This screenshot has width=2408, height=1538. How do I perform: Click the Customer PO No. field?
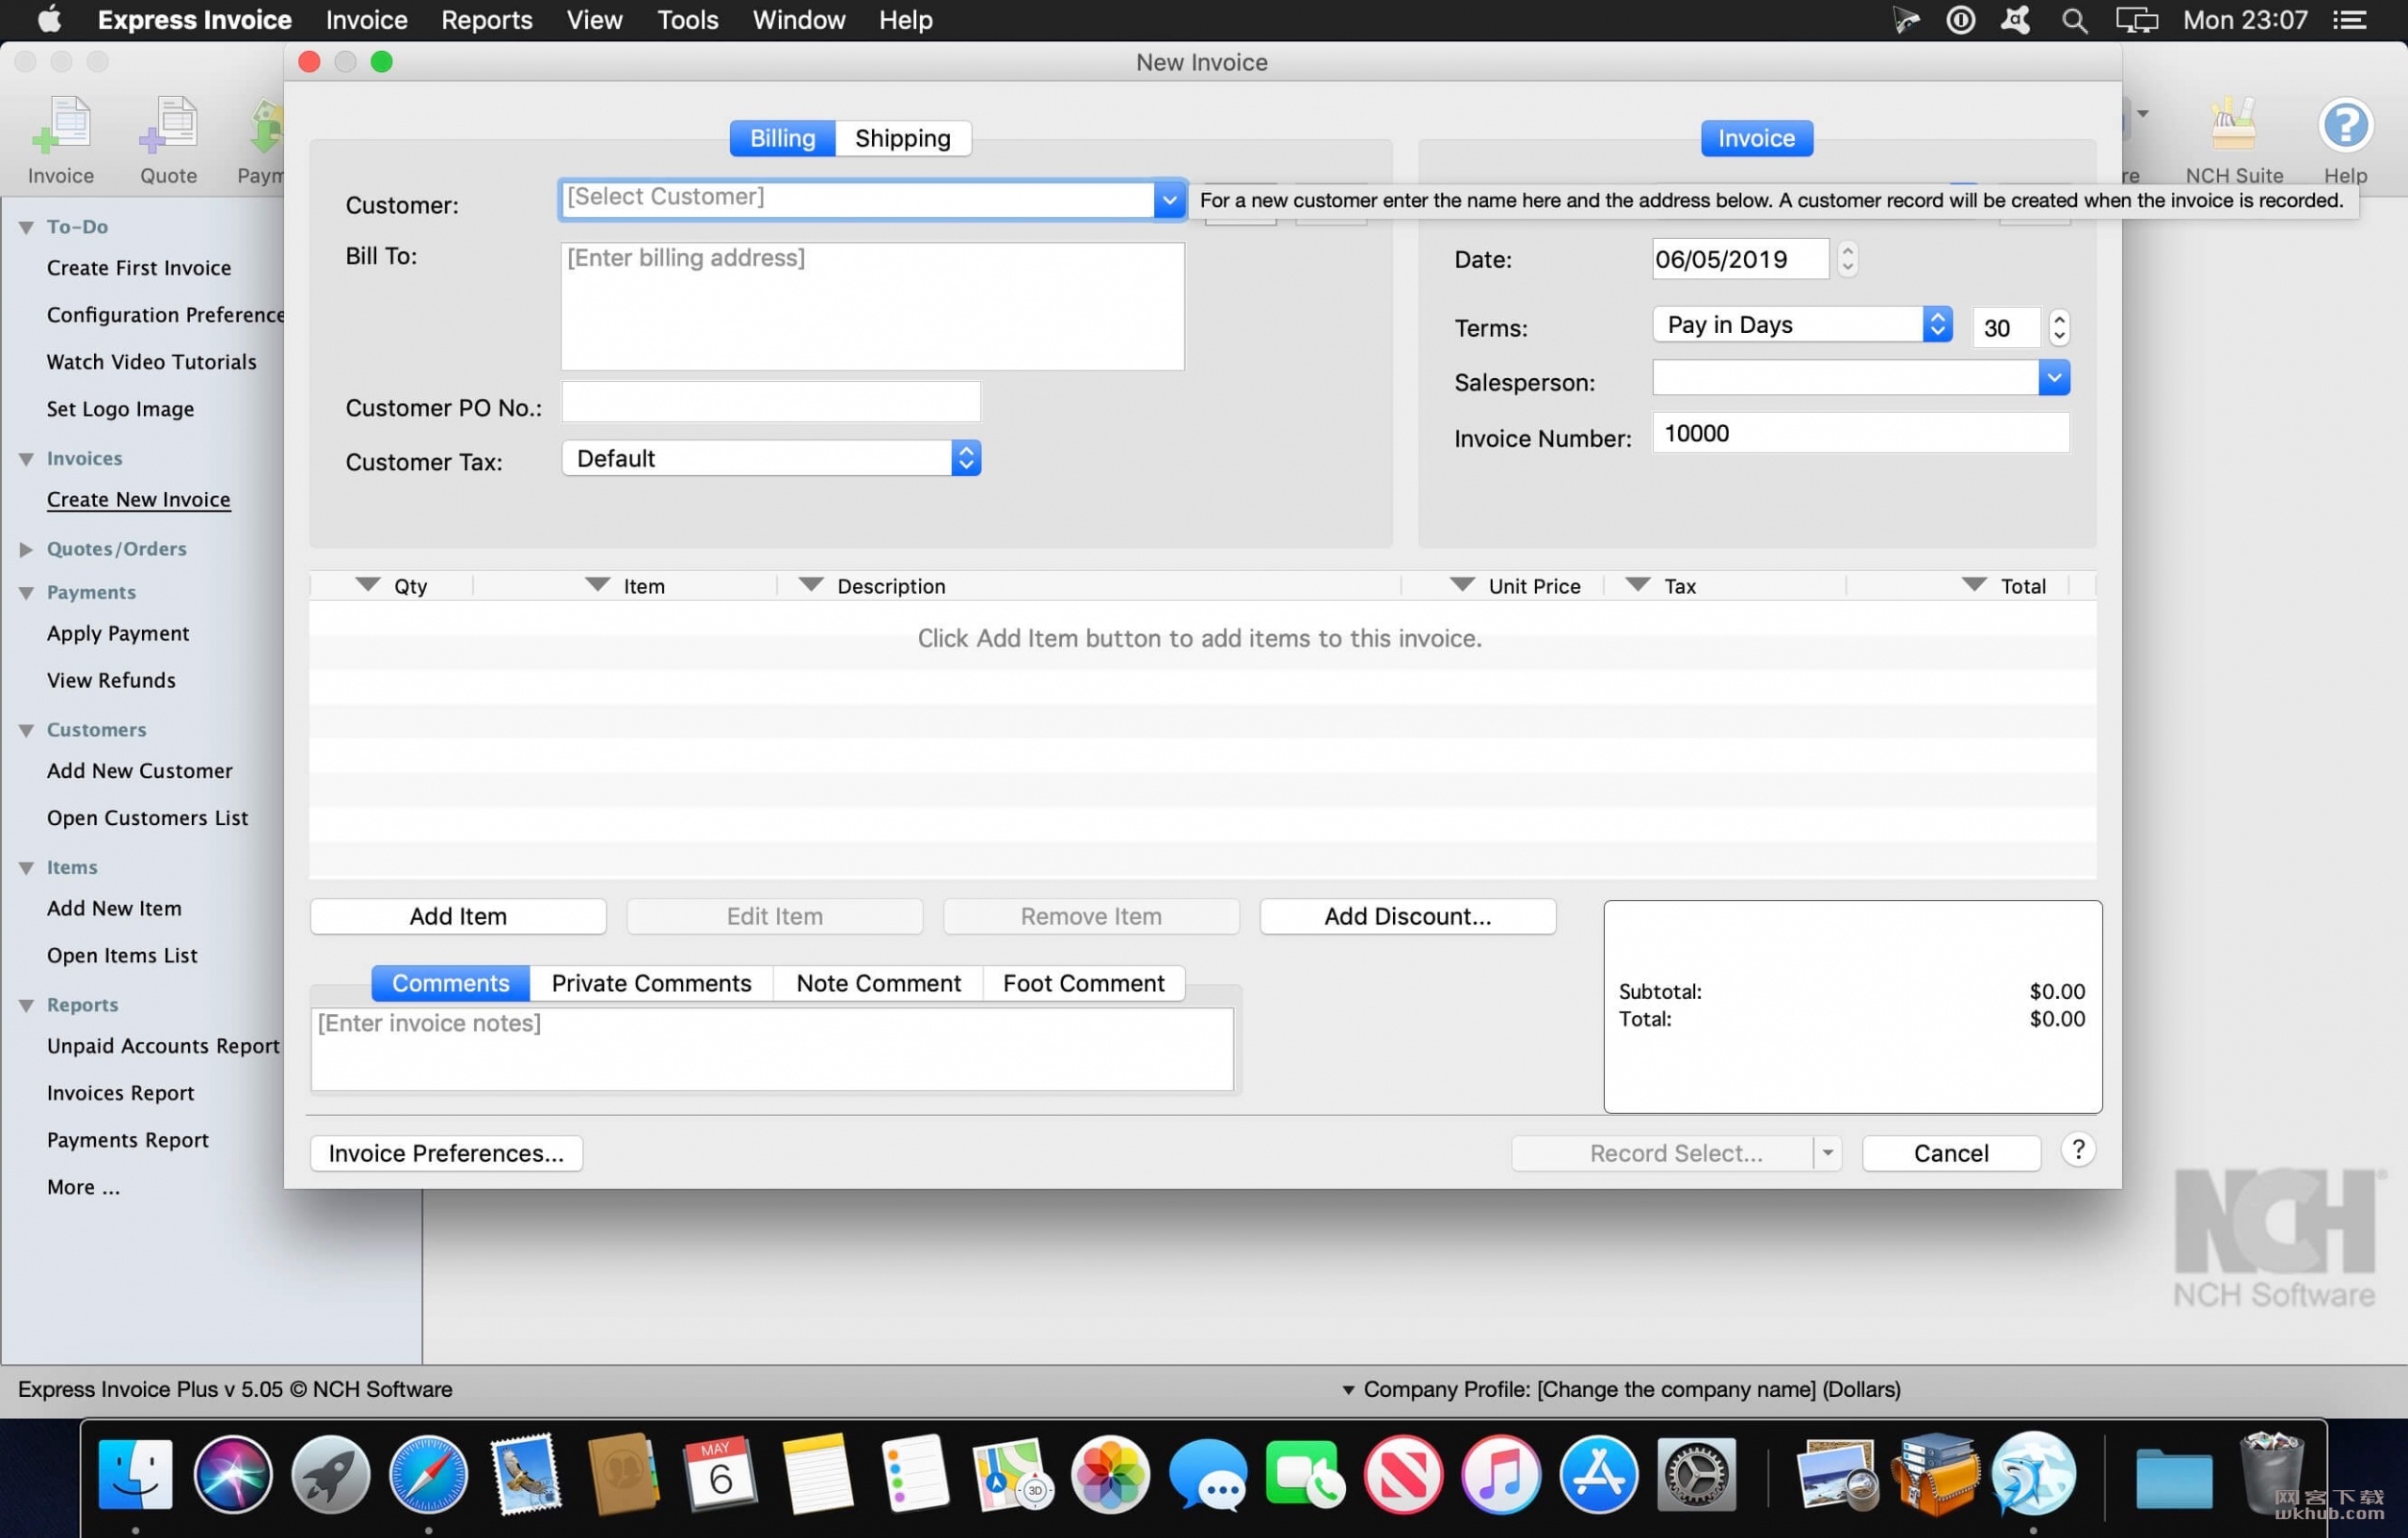click(770, 402)
